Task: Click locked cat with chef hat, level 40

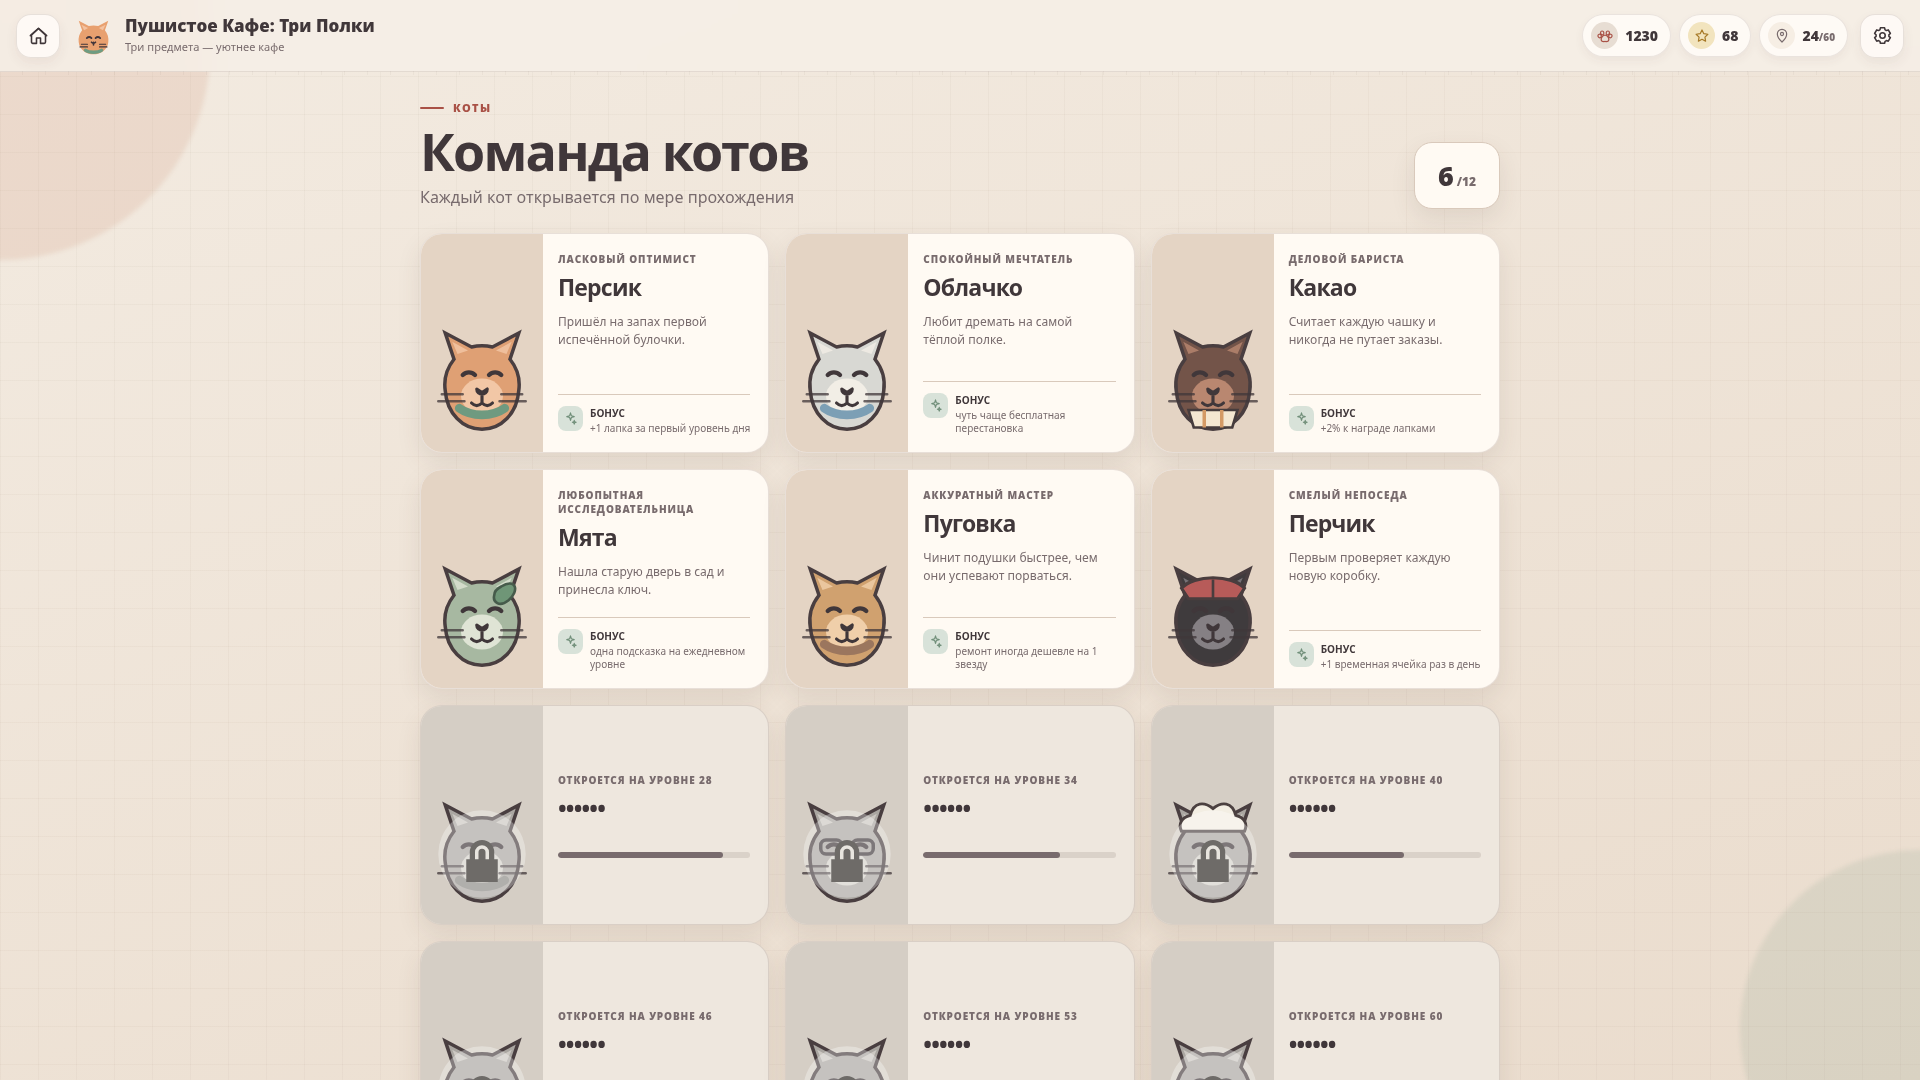Action: tap(1213, 853)
